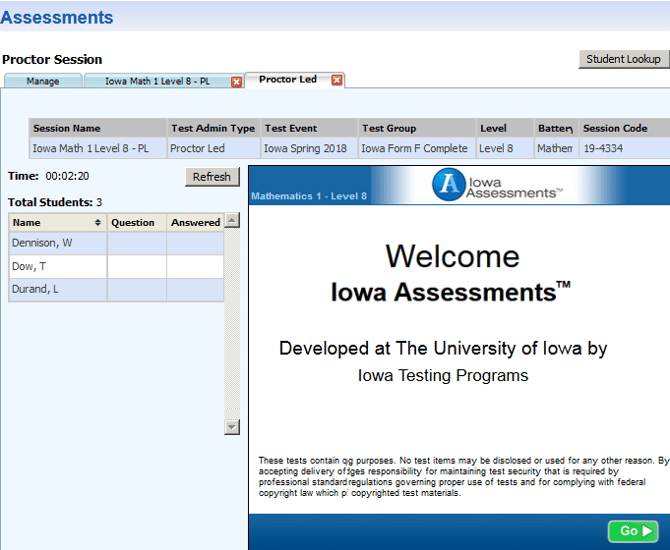Click the Test Event column header

(x=309, y=128)
